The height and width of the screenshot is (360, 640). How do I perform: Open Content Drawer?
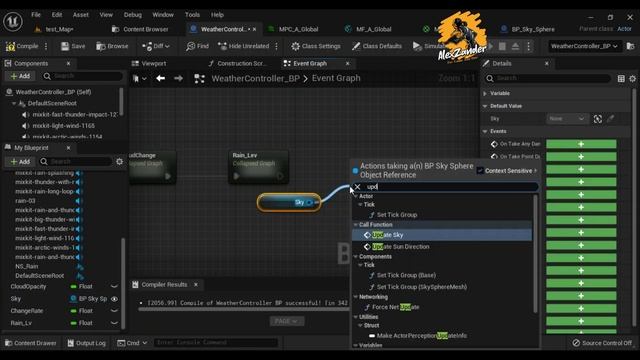(x=30, y=343)
